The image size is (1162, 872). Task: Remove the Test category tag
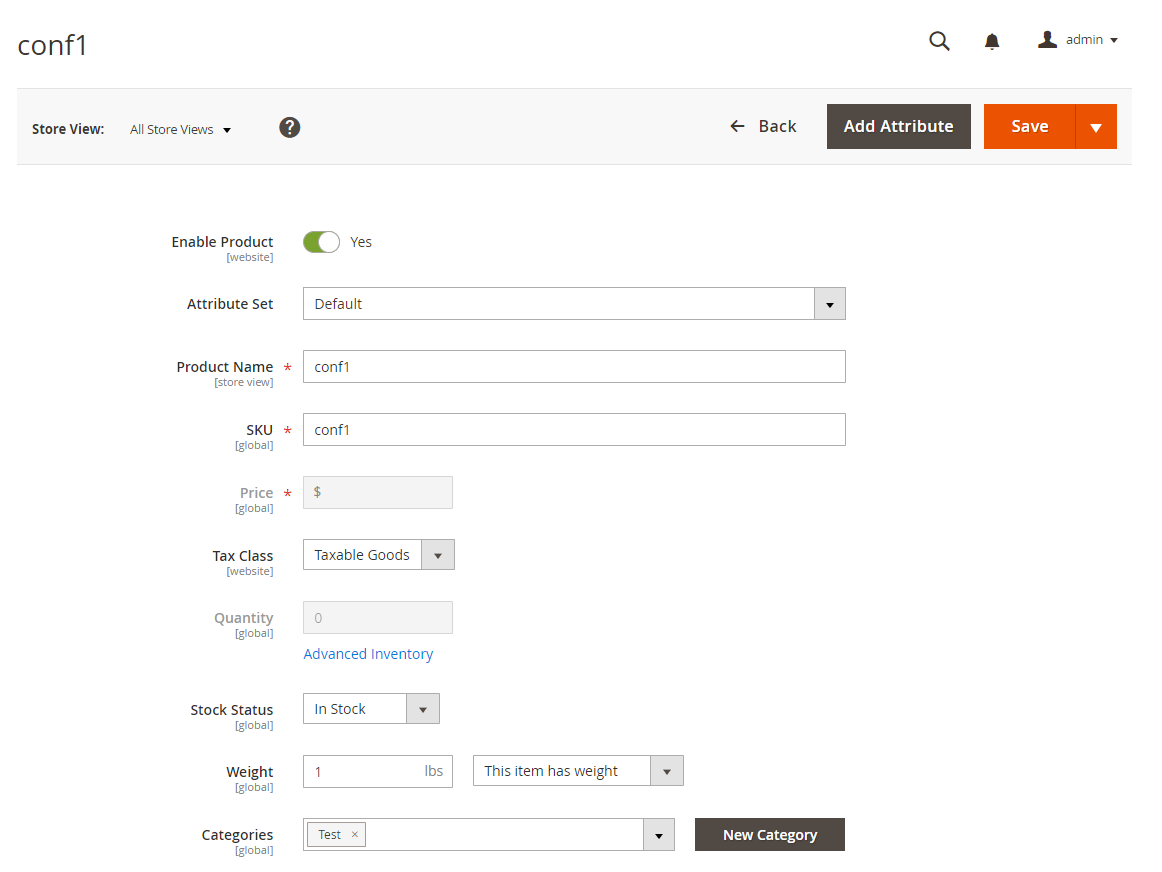(355, 835)
